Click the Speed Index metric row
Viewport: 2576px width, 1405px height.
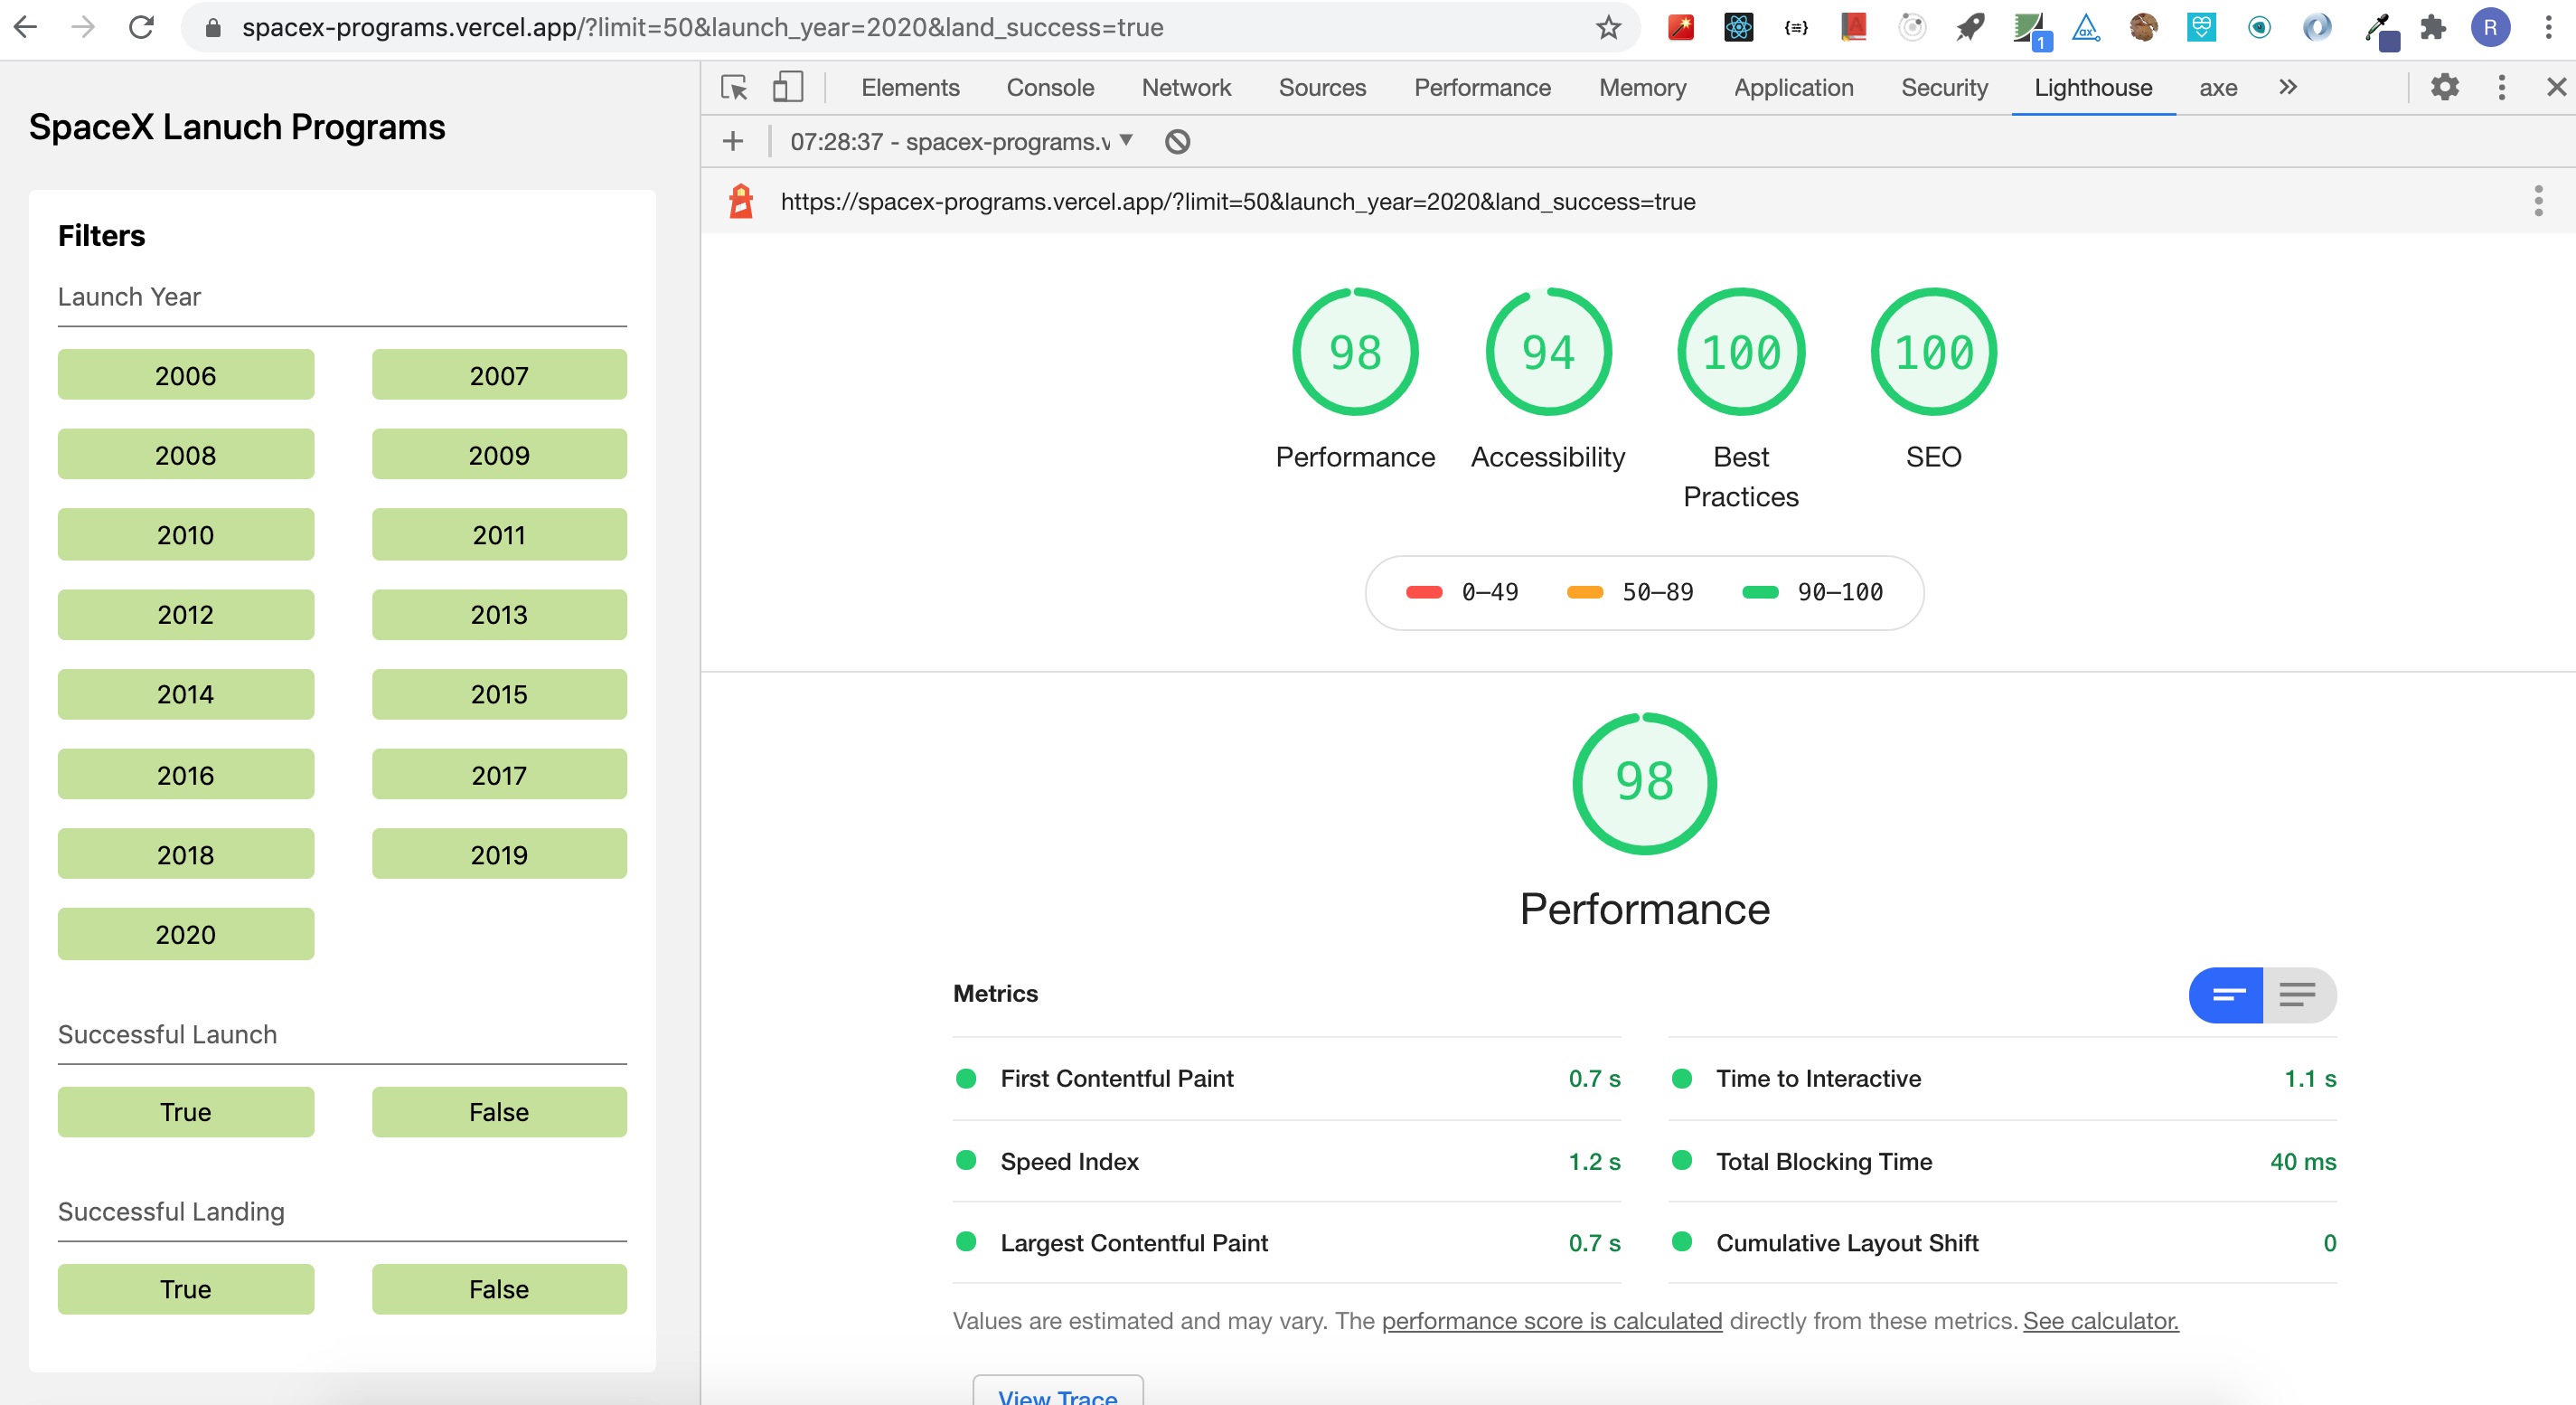(1286, 1161)
